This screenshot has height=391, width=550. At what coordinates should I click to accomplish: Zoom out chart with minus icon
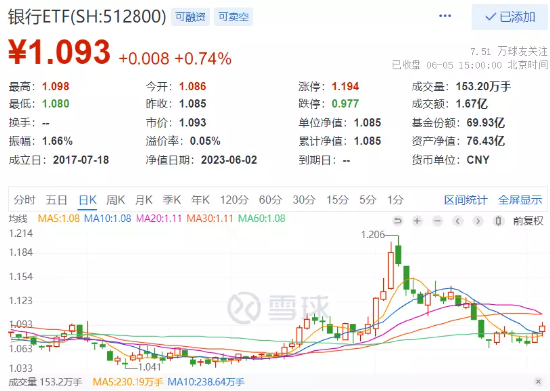point(437,221)
